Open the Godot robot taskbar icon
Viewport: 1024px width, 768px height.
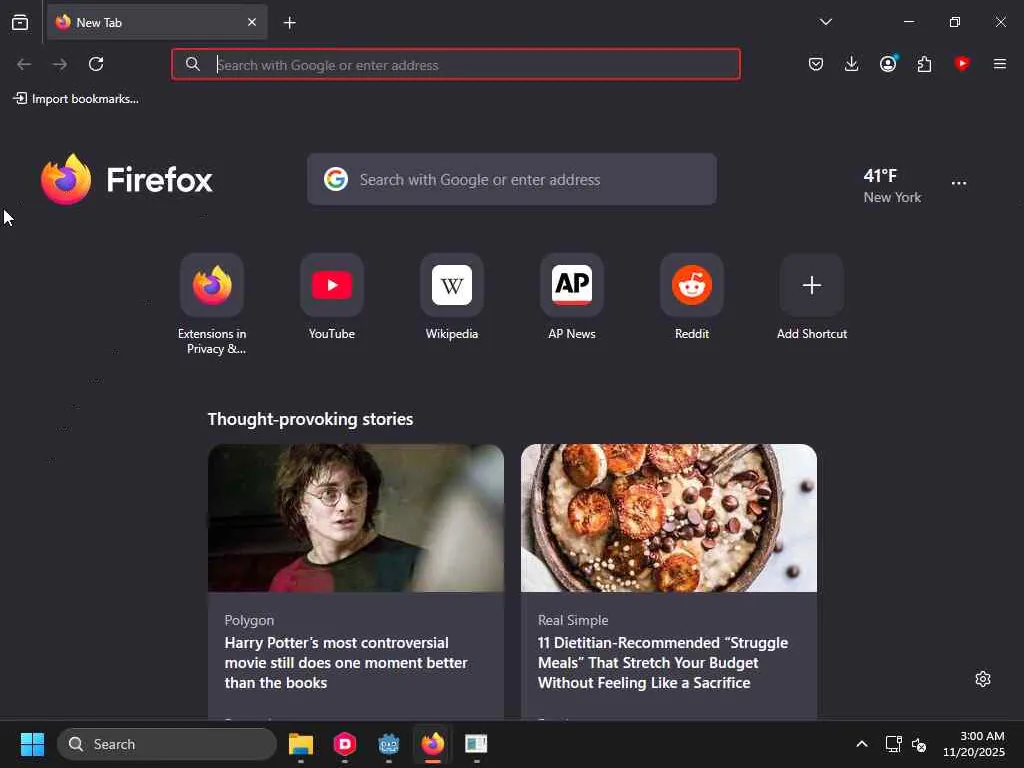389,744
